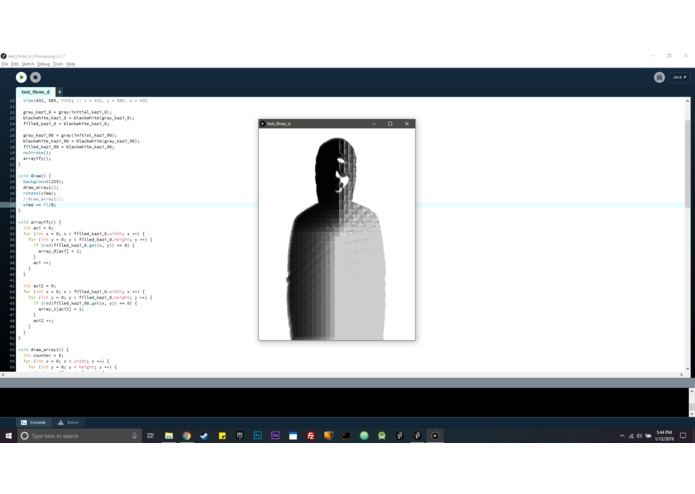Click the 'rotate(view);' code line
Image resolution: width=695 pixels, height=494 pixels.
[39, 193]
